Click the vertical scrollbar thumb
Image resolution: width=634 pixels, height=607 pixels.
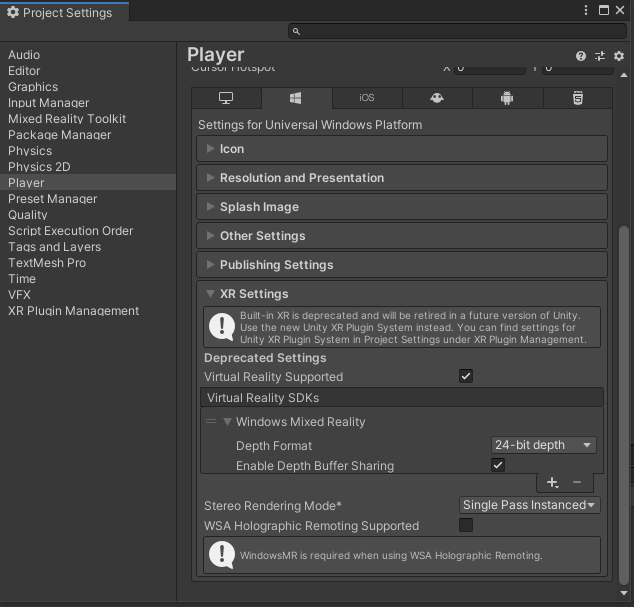click(x=624, y=405)
